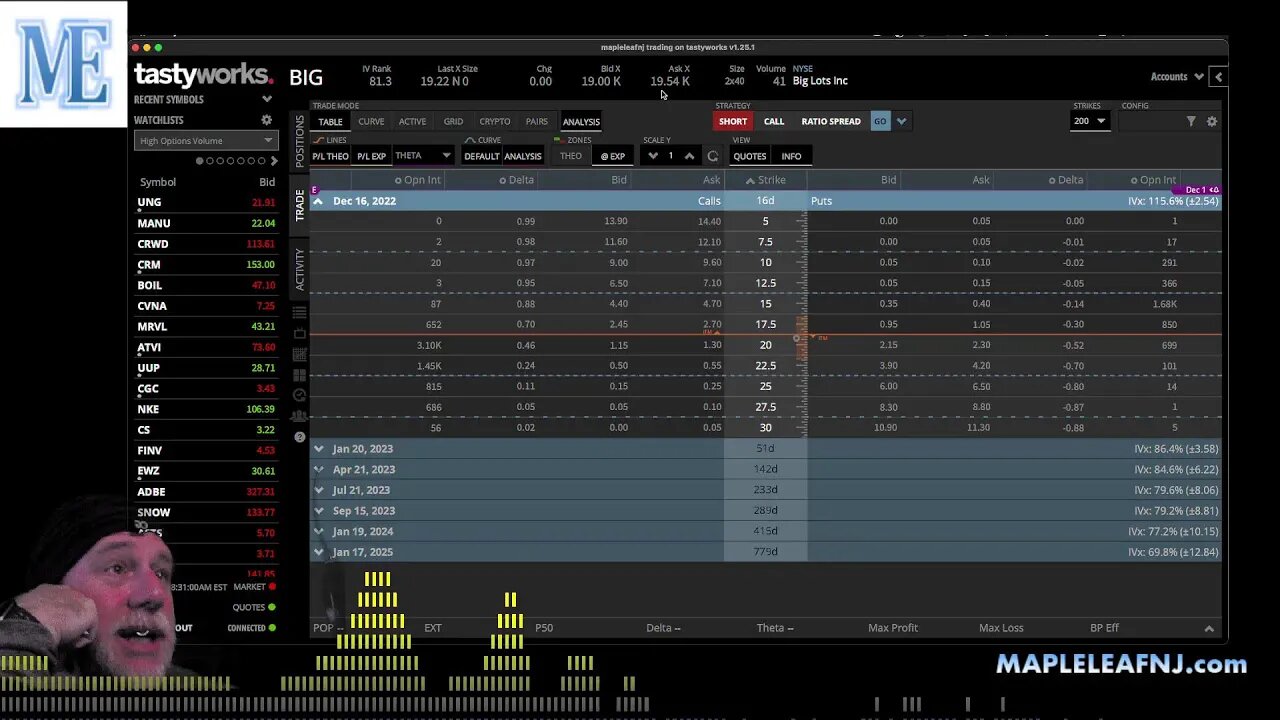
Task: Switch to the CRYPTO trade mode tab
Action: [494, 122]
